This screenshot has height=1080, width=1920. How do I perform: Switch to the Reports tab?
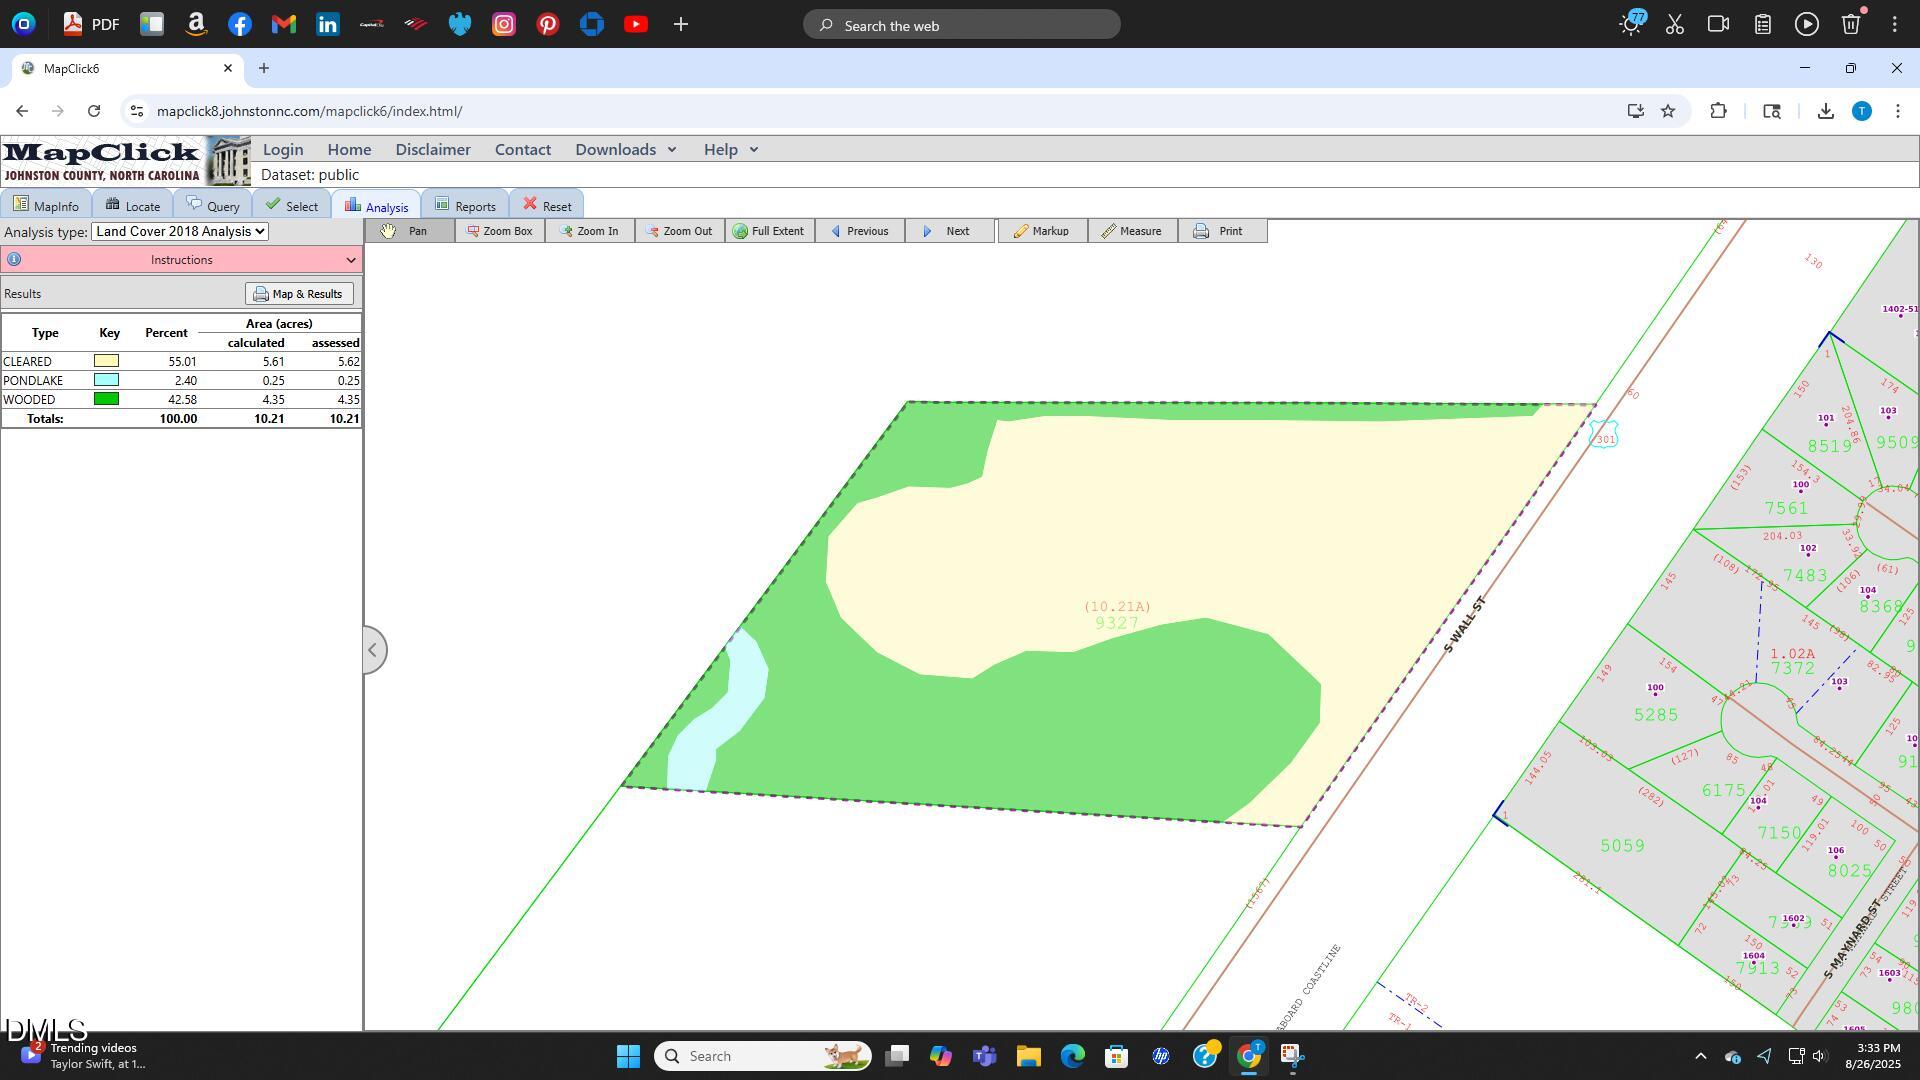465,206
